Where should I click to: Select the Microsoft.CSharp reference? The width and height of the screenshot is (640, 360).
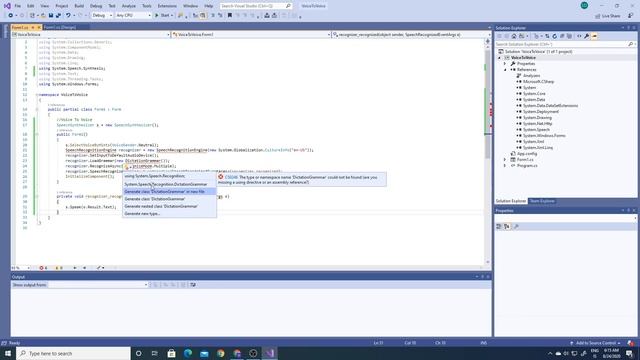[538, 82]
